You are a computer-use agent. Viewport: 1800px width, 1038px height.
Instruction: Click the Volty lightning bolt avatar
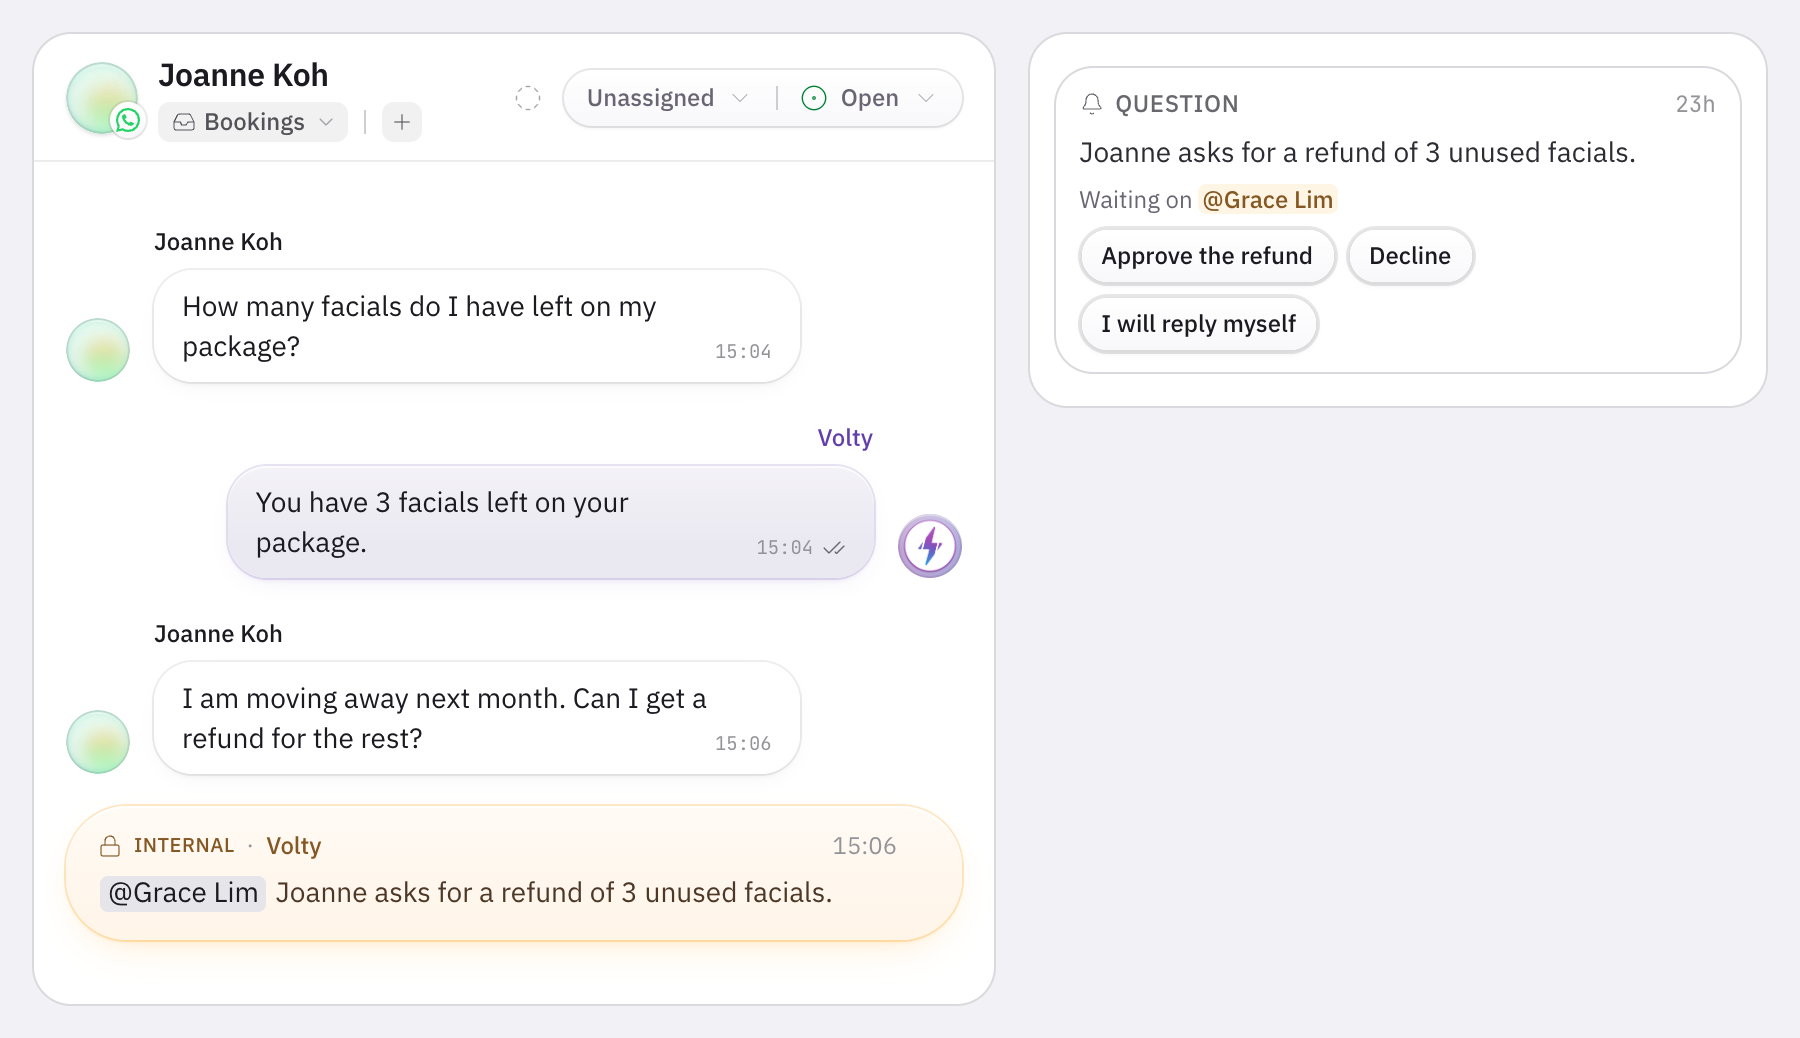pos(930,546)
